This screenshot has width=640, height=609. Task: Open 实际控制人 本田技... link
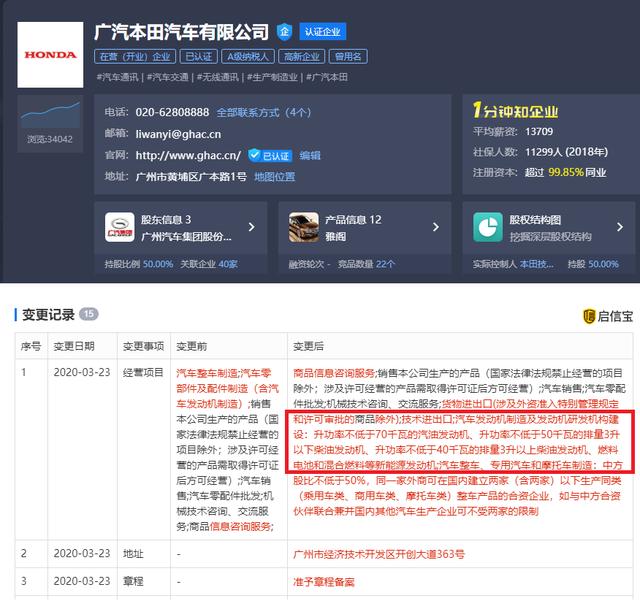tap(513, 264)
